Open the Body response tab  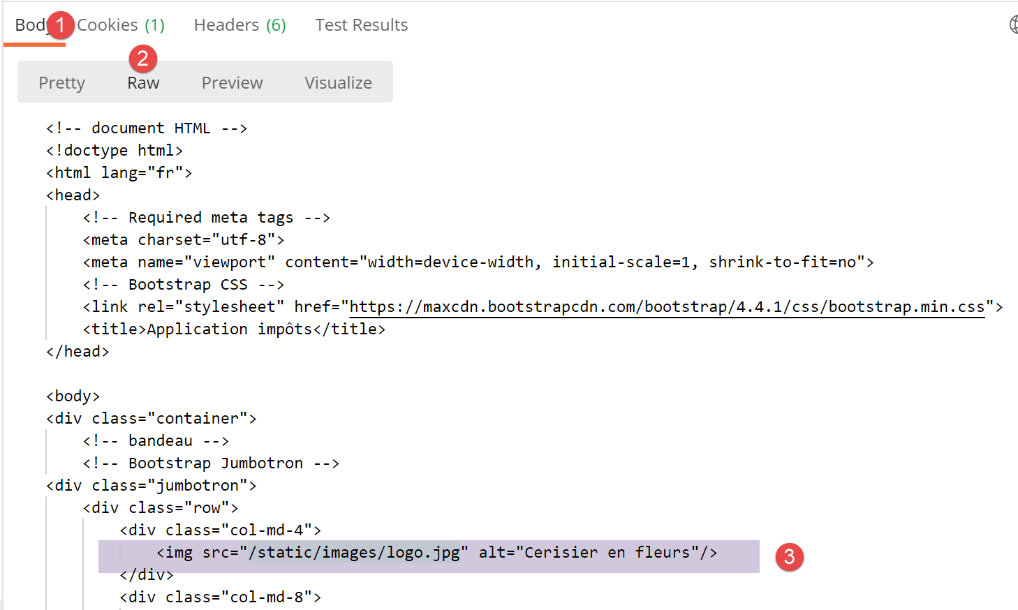coord(30,25)
